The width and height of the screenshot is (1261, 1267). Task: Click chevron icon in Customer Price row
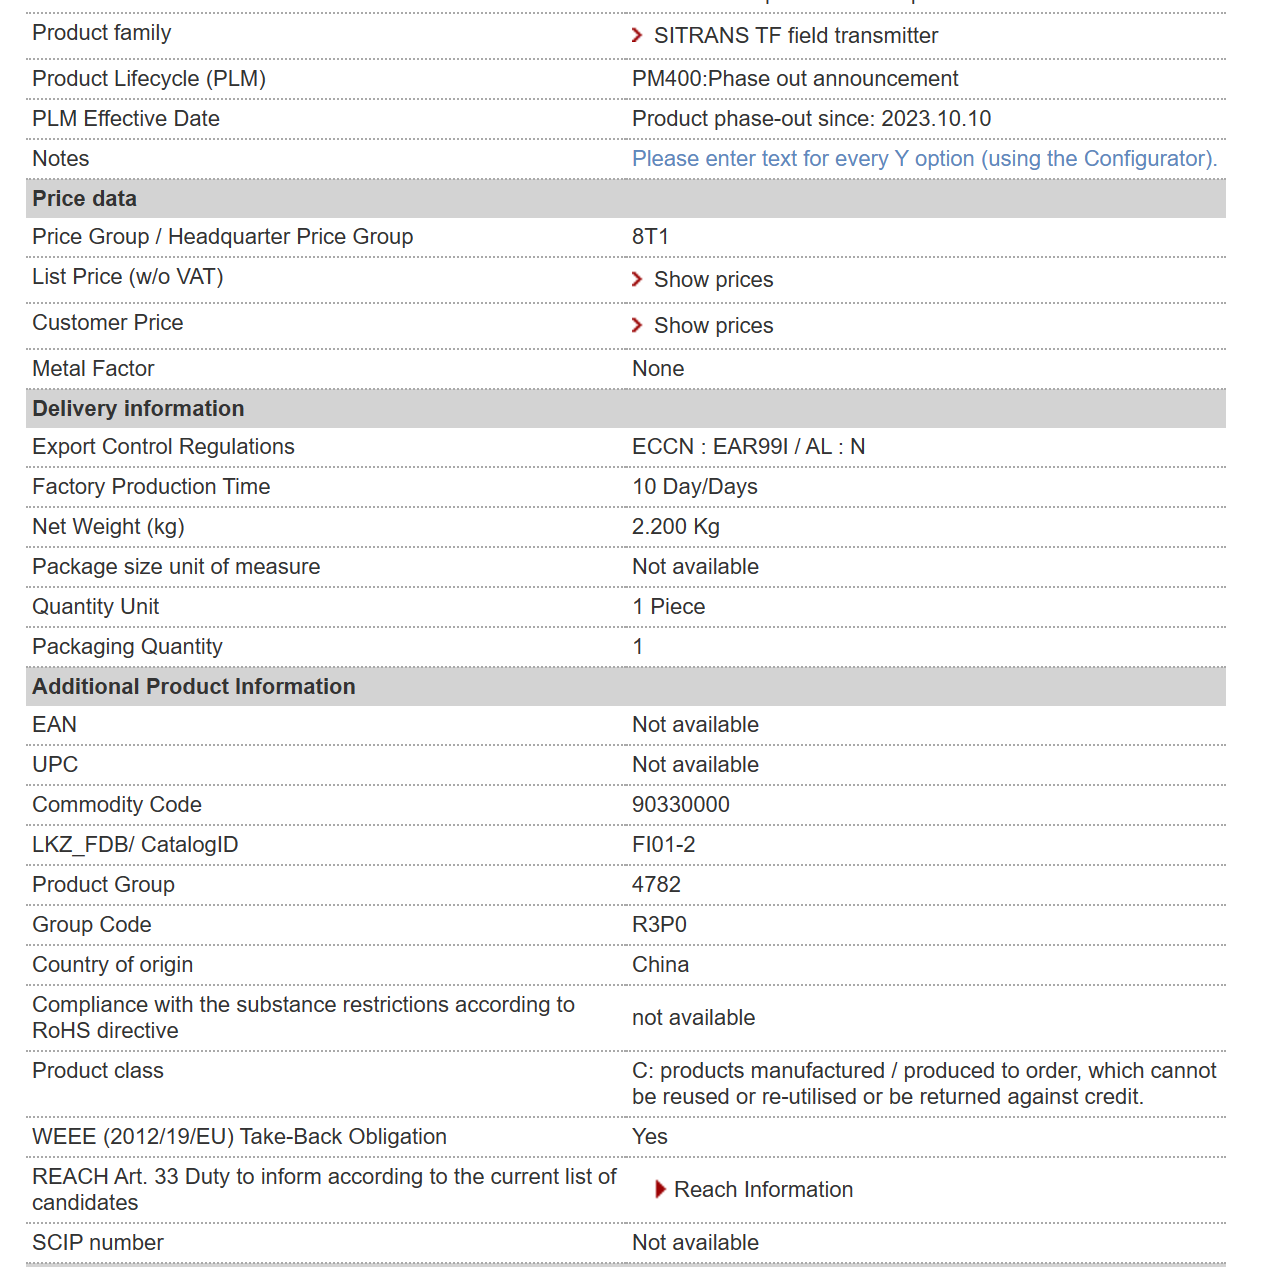tap(637, 325)
